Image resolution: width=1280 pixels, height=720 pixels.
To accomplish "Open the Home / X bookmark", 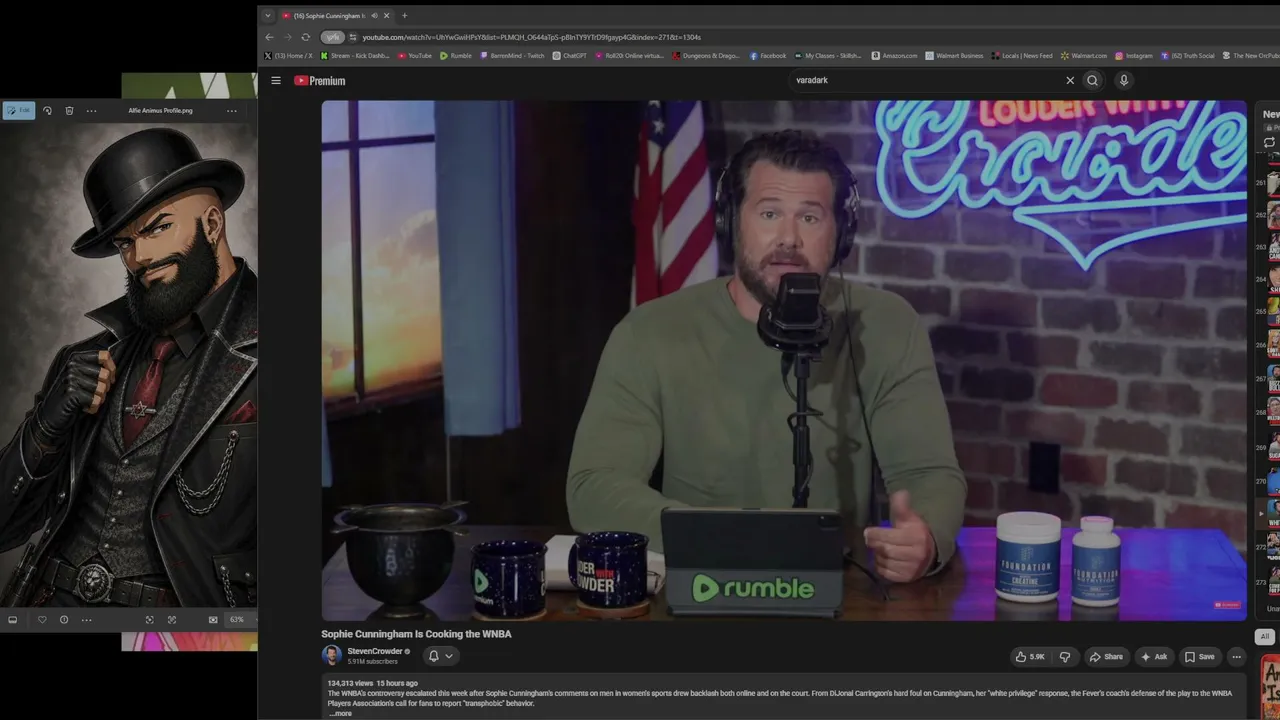I will pyautogui.click(x=288, y=56).
